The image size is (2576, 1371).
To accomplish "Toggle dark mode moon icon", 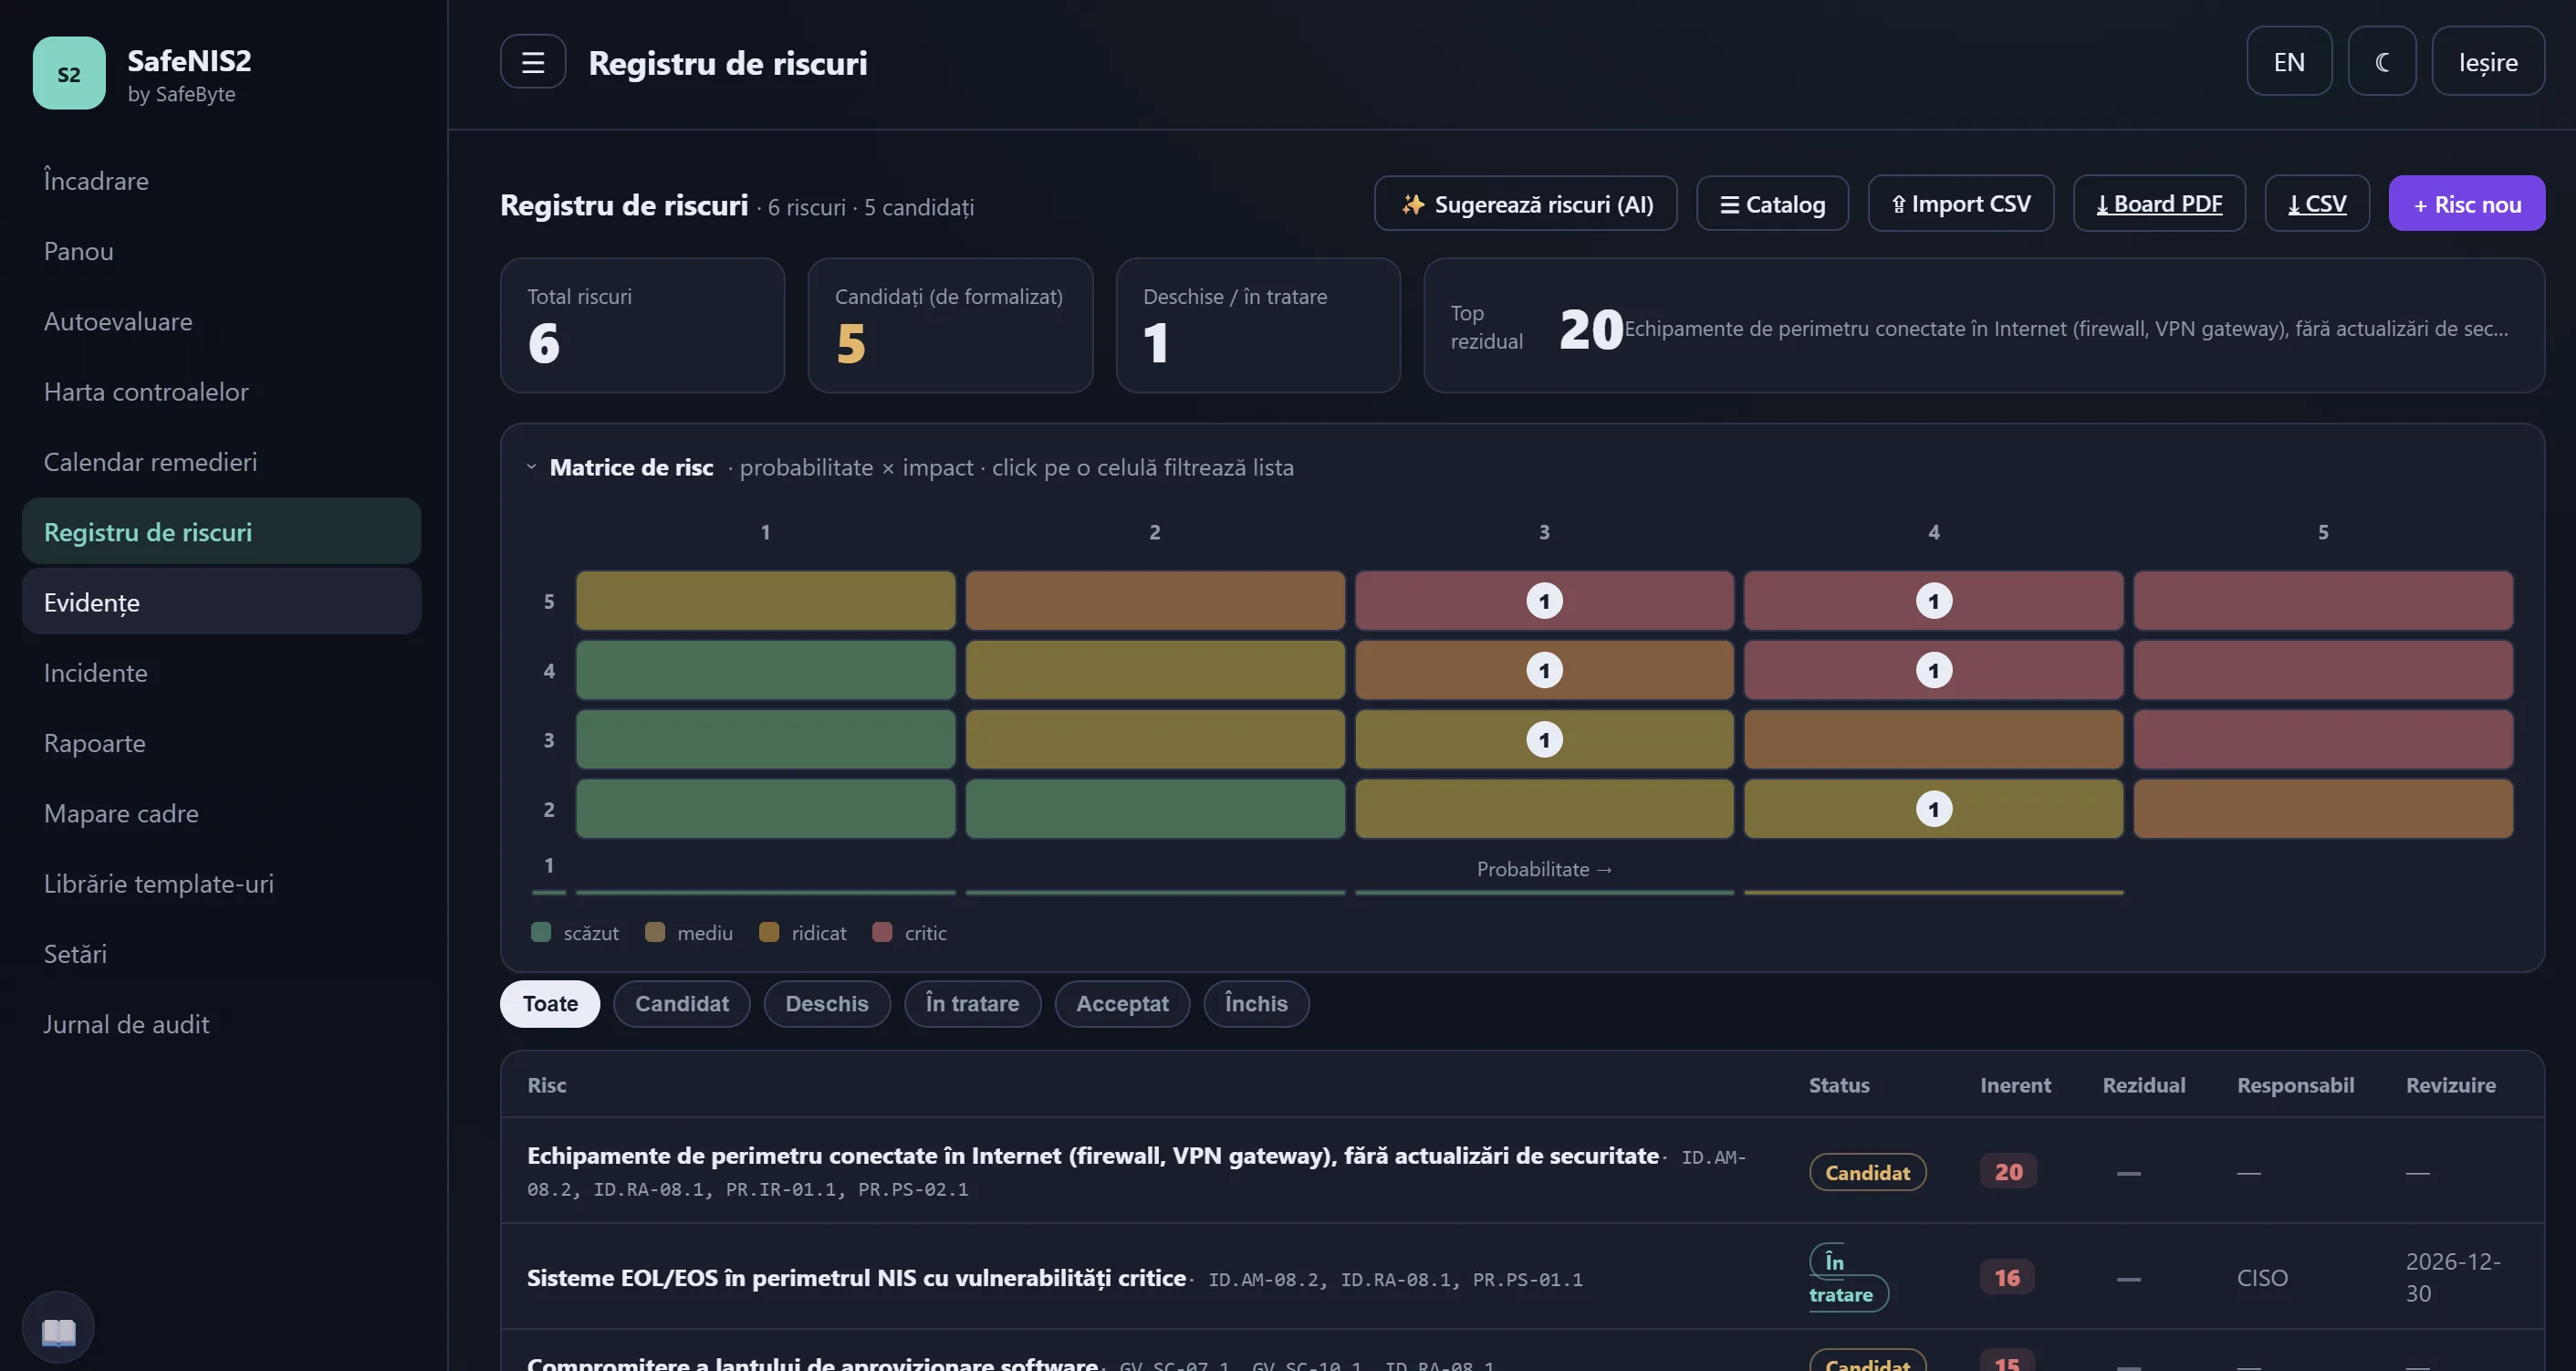I will point(2382,62).
